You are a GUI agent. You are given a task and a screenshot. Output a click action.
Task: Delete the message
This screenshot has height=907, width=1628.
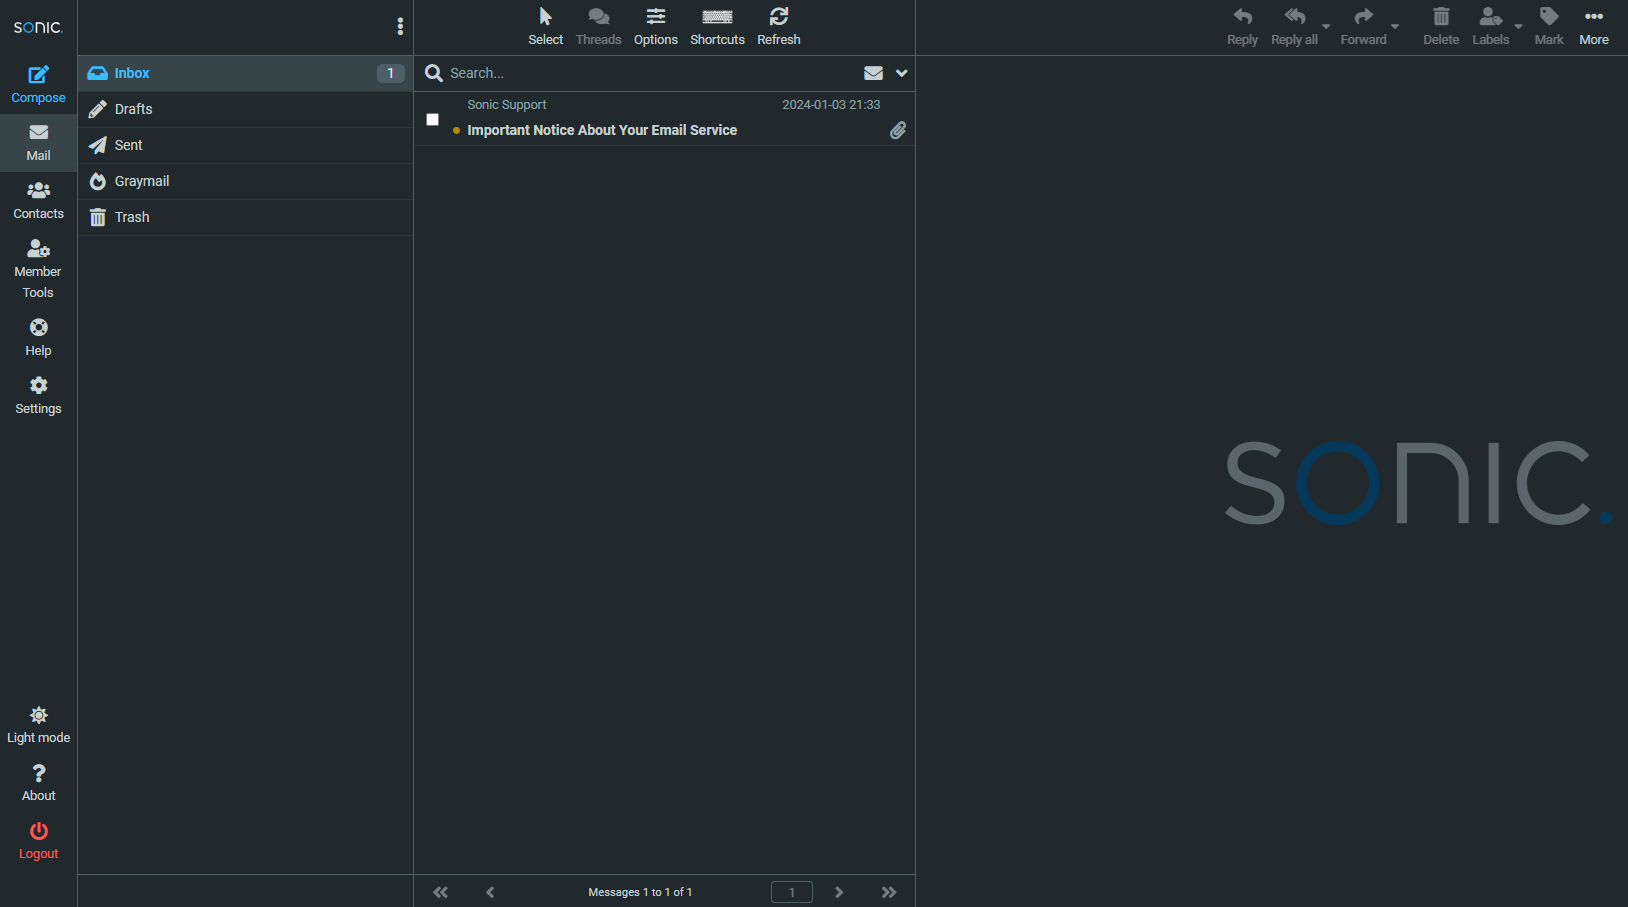[x=1441, y=27]
